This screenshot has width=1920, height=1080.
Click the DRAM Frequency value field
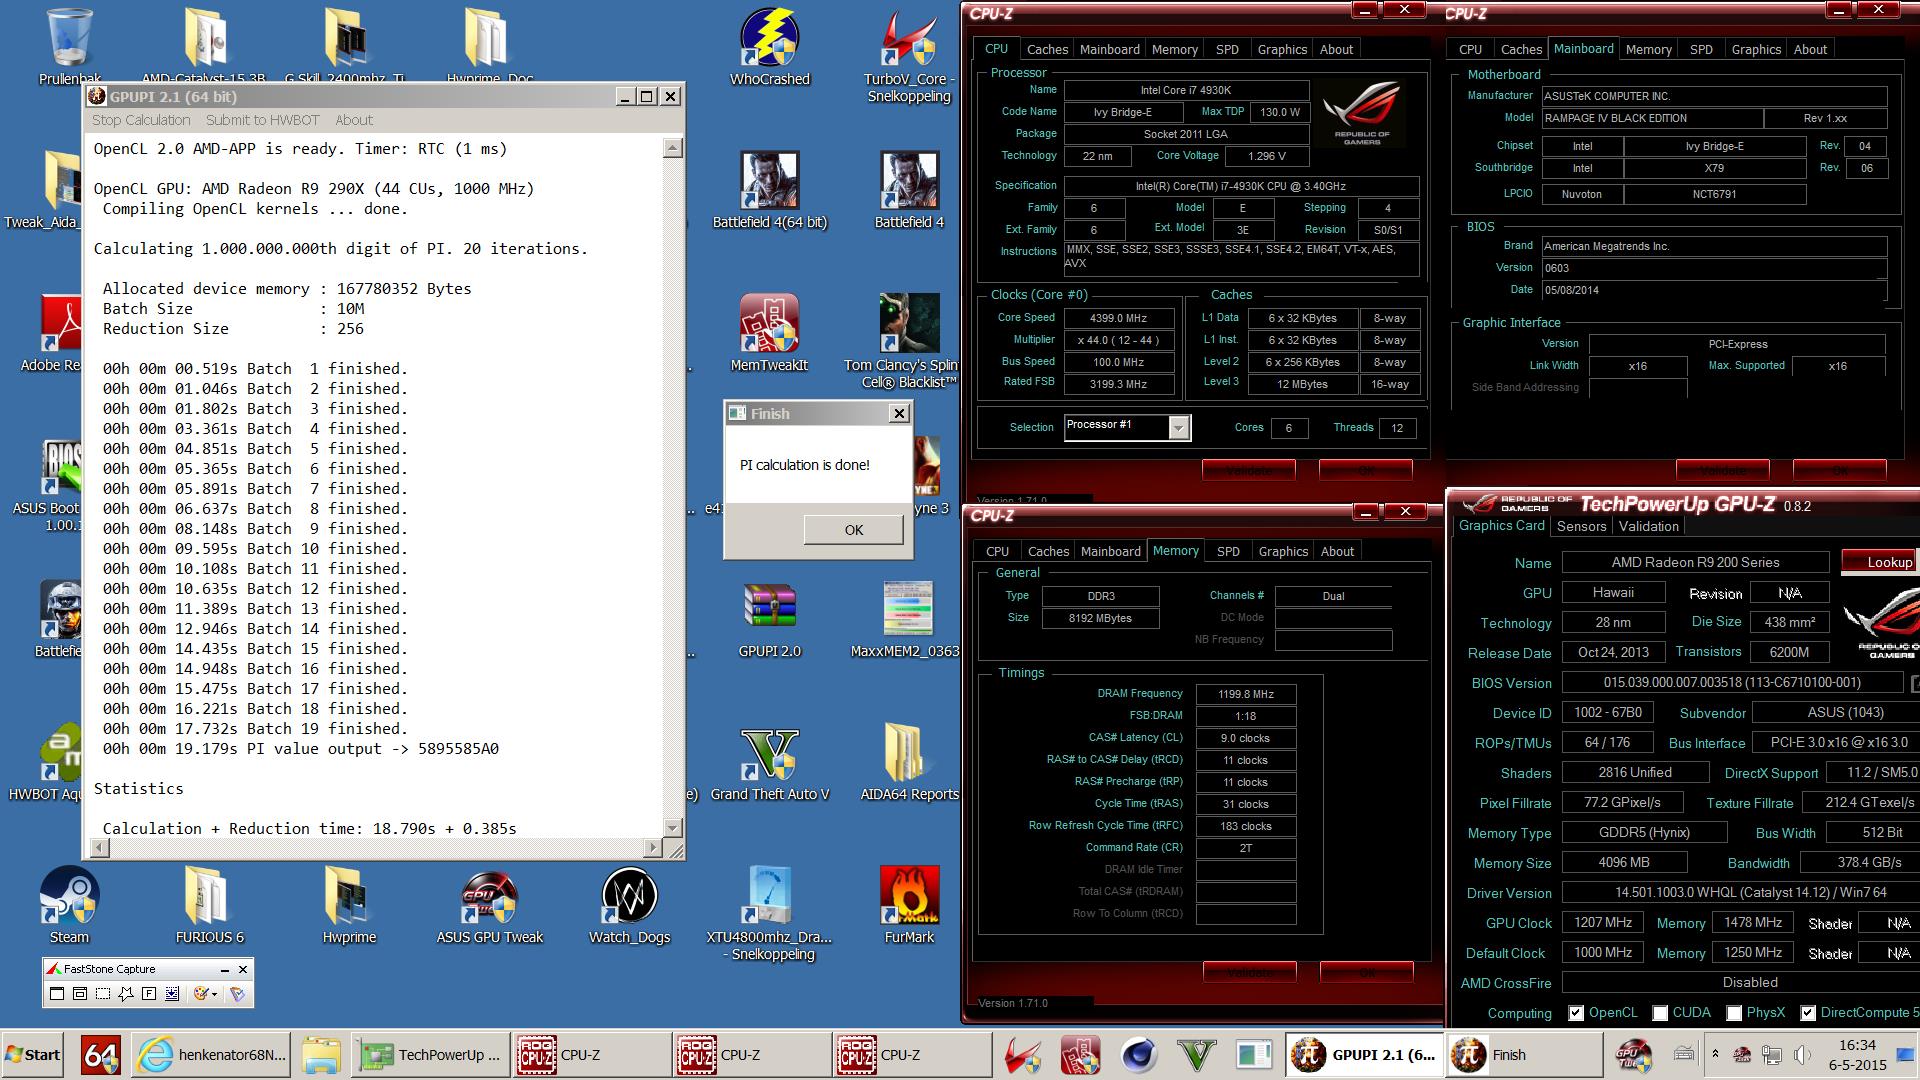coord(1246,694)
